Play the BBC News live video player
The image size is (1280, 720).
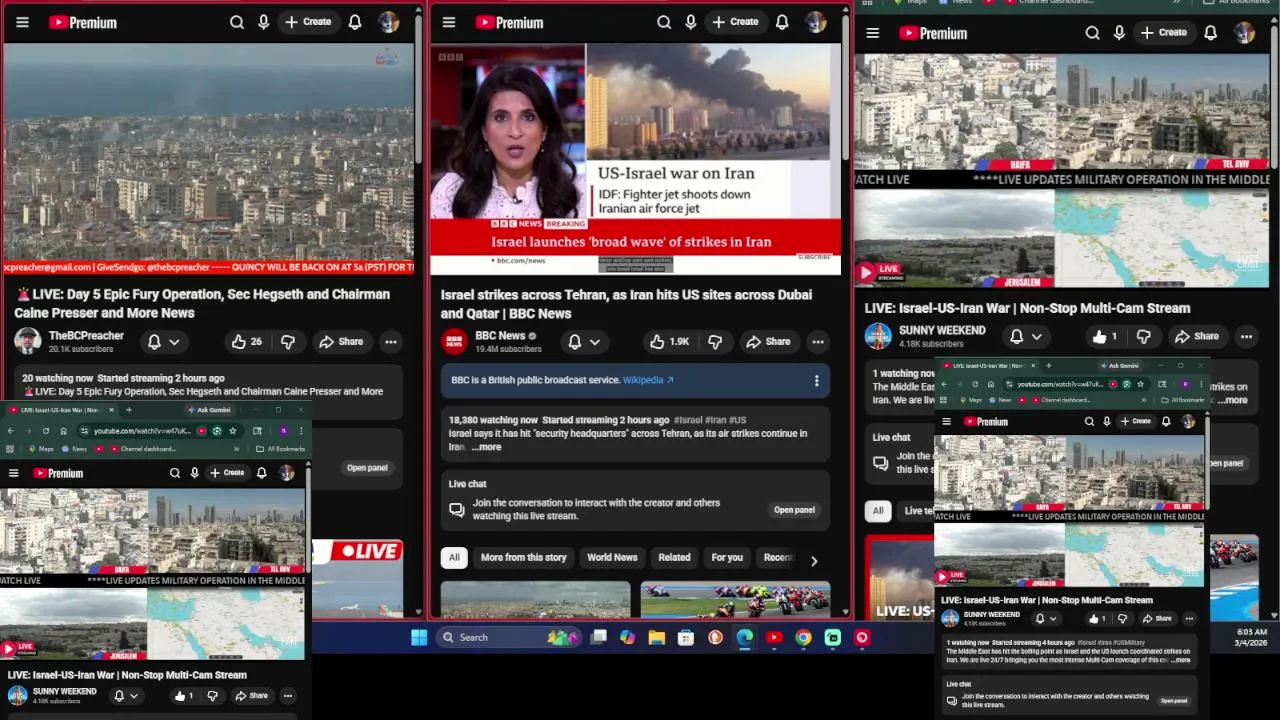(x=636, y=159)
